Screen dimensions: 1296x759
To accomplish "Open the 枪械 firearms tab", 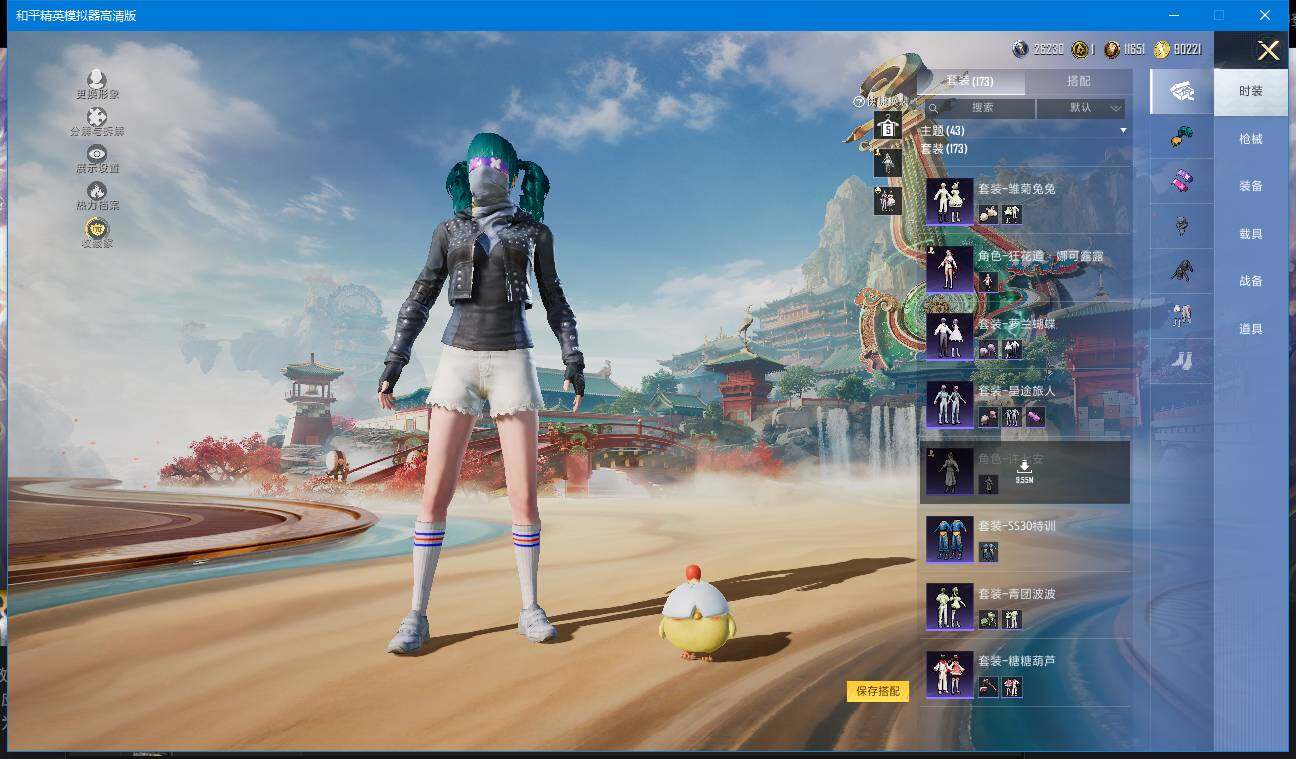I will pos(1250,139).
